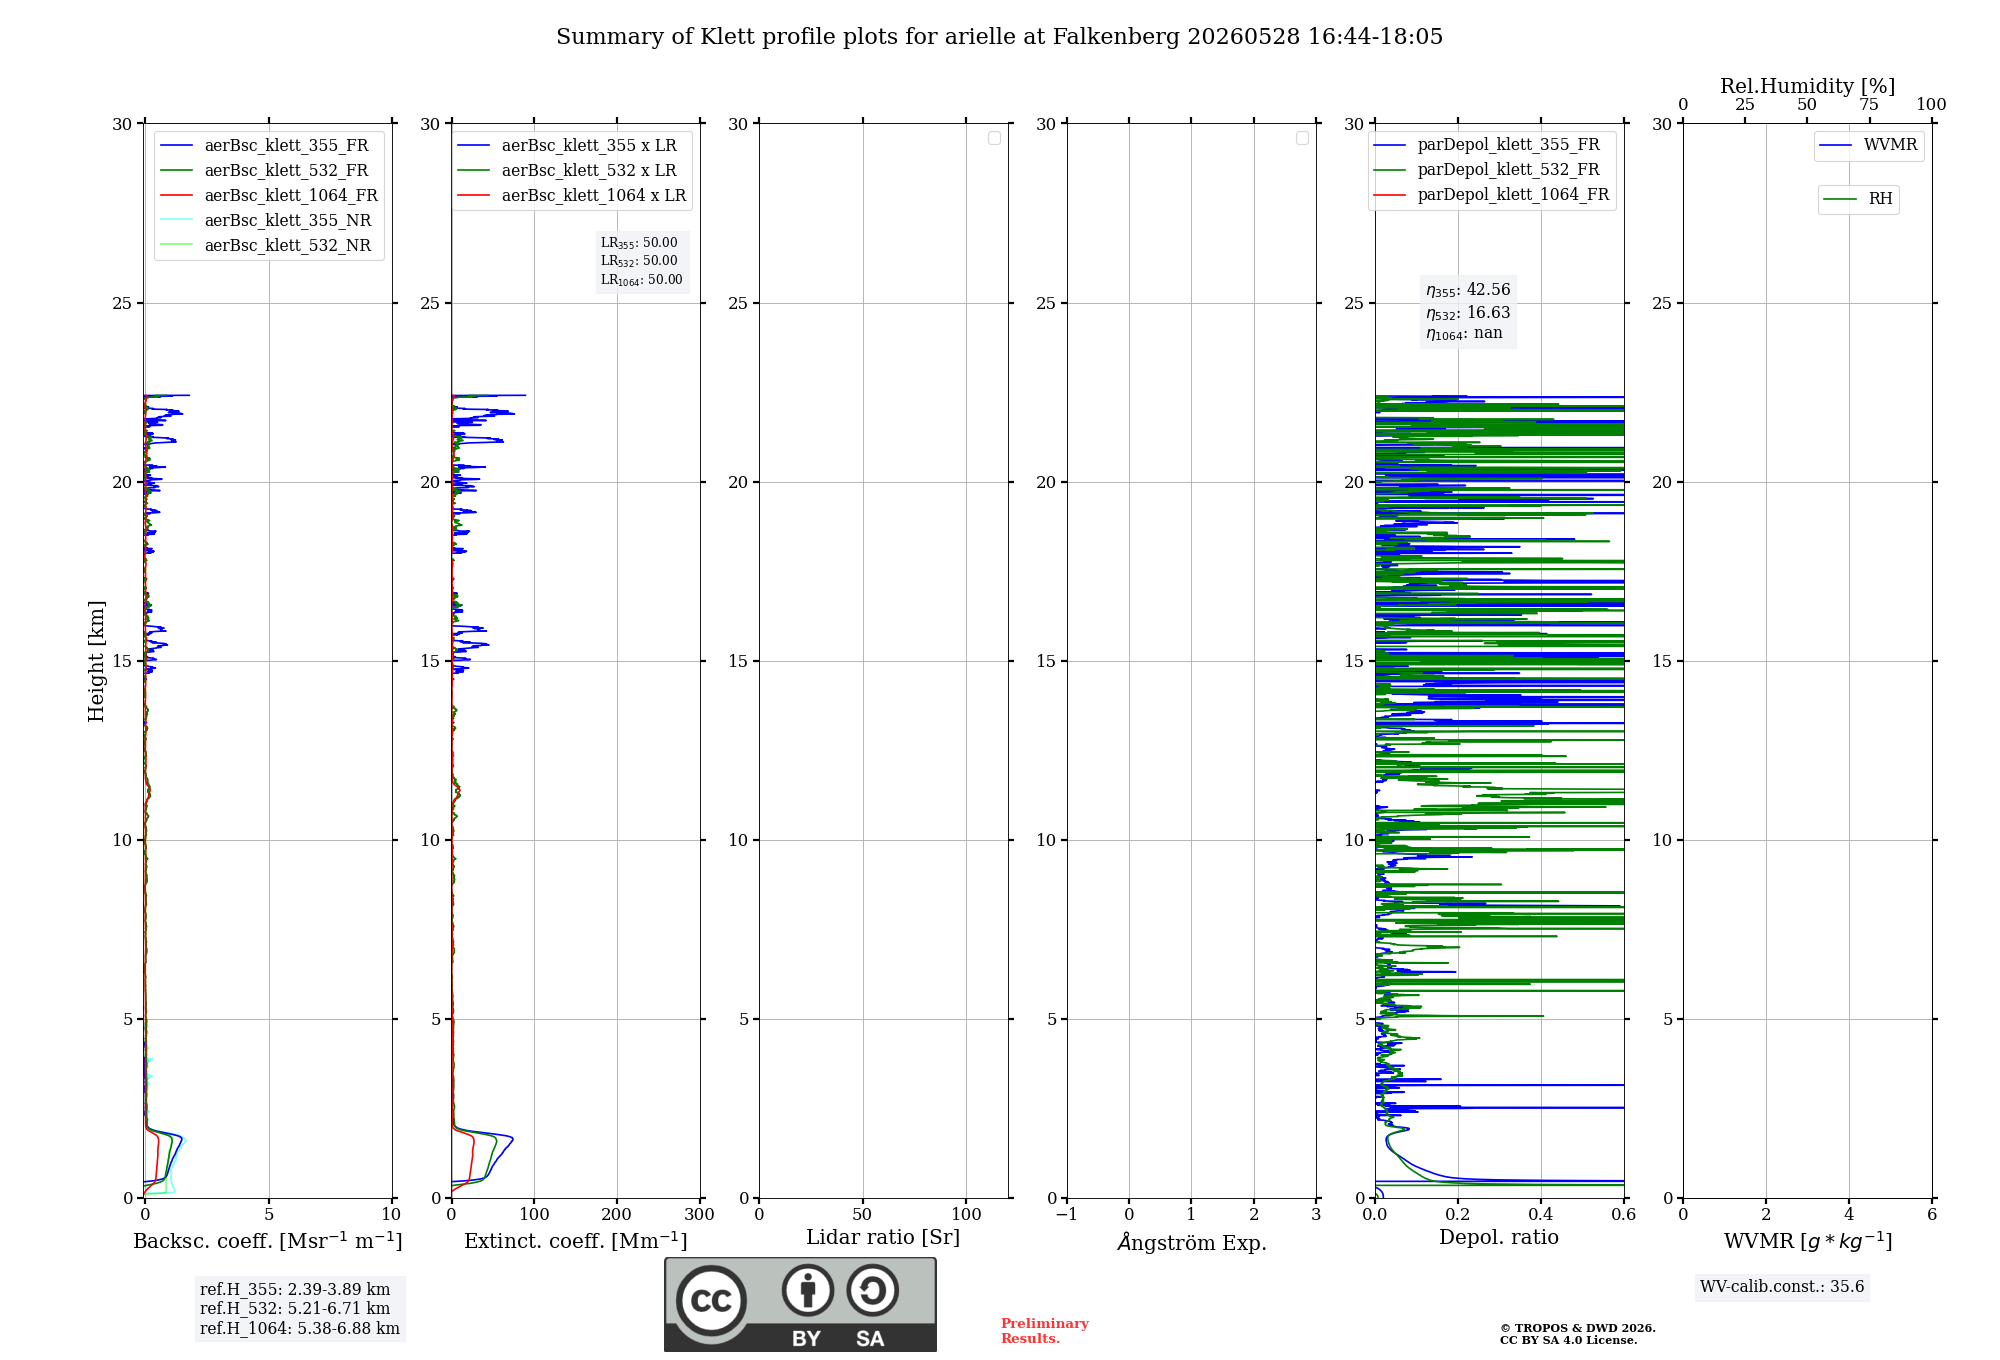2000x1360 pixels.
Task: Click the CC BY SA 4.0 License text
Action: (x=1568, y=1340)
